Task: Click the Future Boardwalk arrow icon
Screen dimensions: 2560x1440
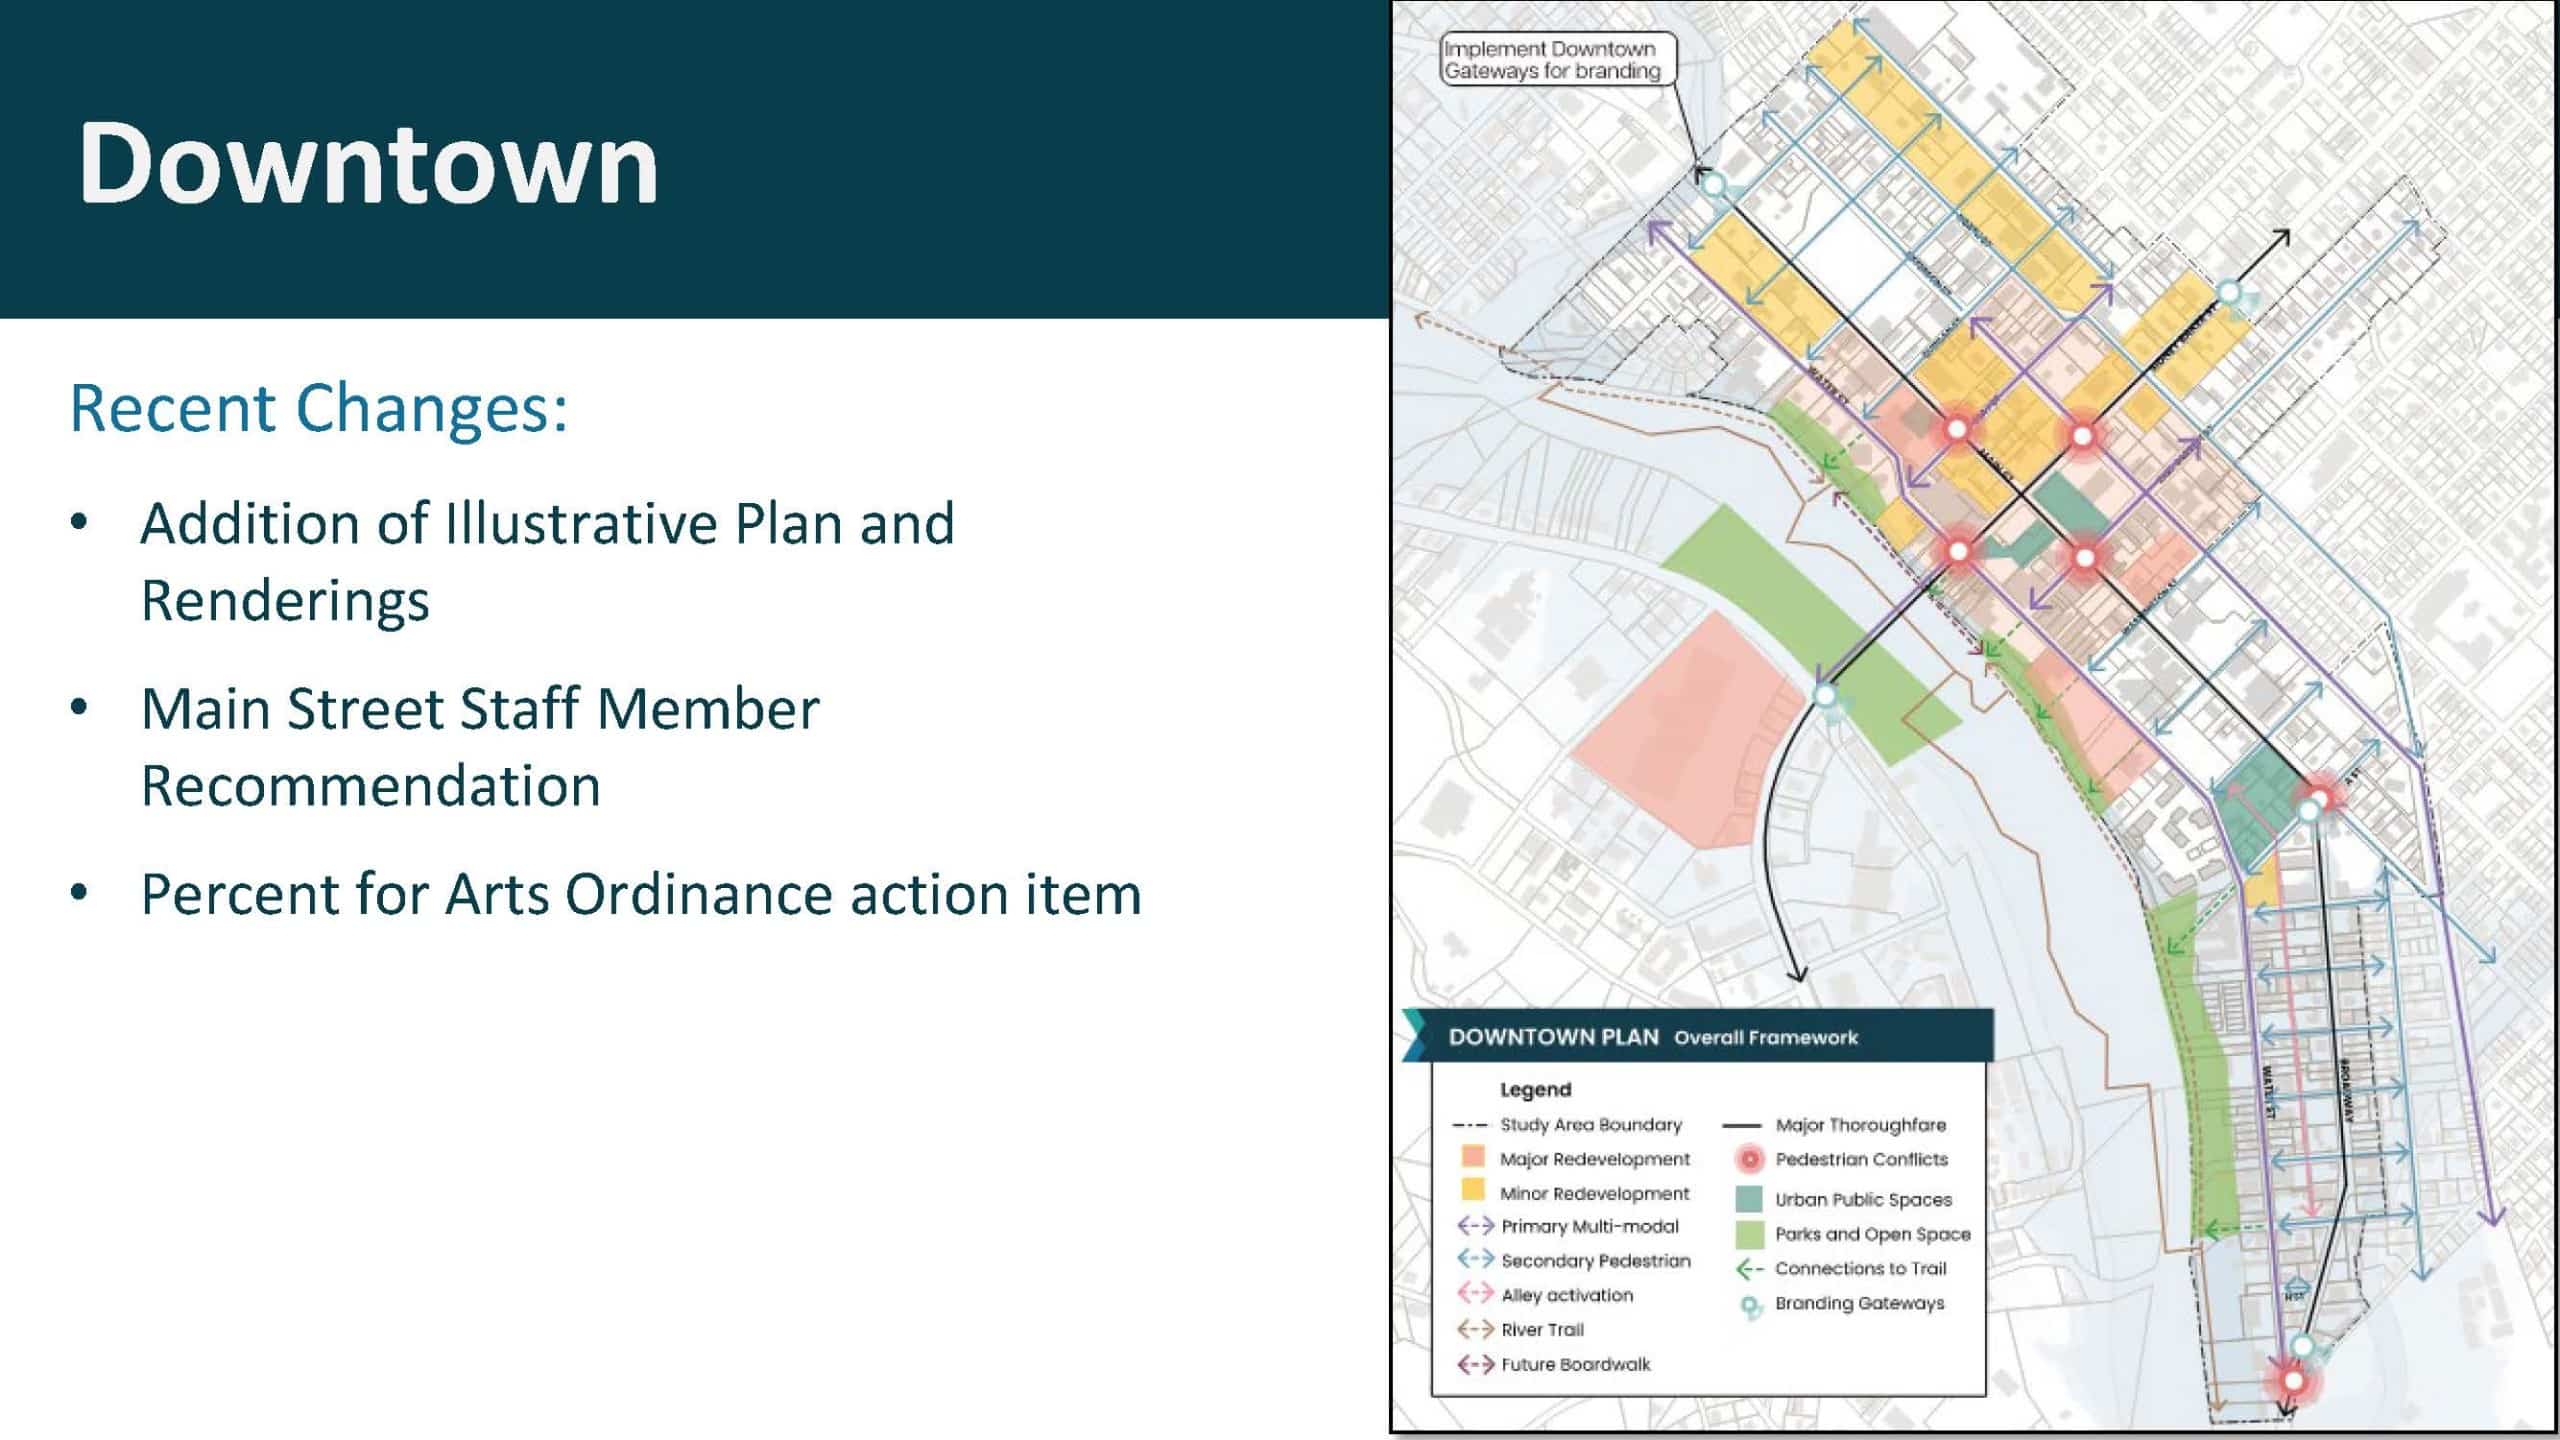Action: pyautogui.click(x=1475, y=1364)
